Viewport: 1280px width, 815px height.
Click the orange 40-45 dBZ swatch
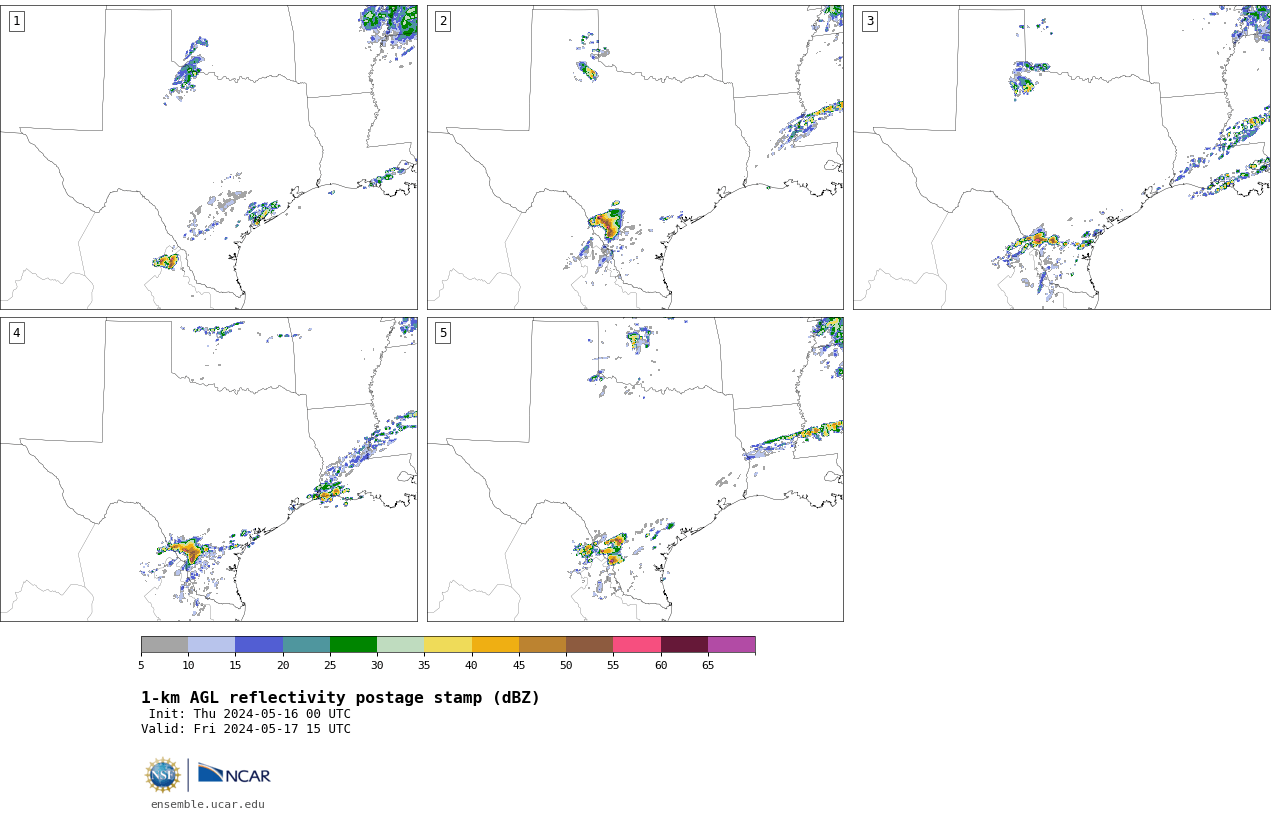tap(495, 644)
